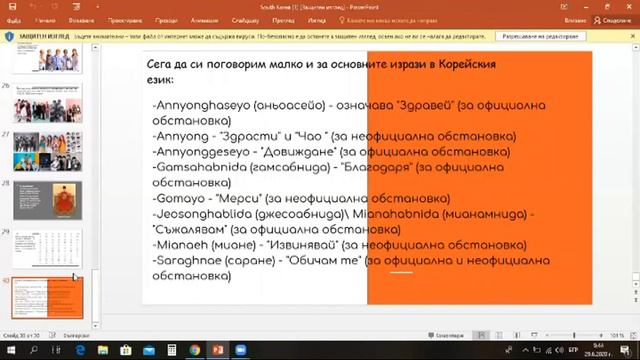Click the 101% zoom level value
640x360 pixels.
pyautogui.click(x=617, y=336)
